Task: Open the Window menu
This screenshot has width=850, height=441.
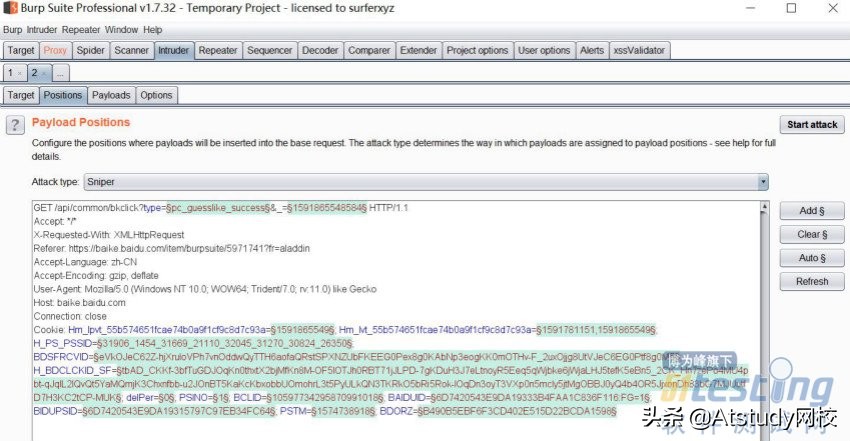Action: 121,30
